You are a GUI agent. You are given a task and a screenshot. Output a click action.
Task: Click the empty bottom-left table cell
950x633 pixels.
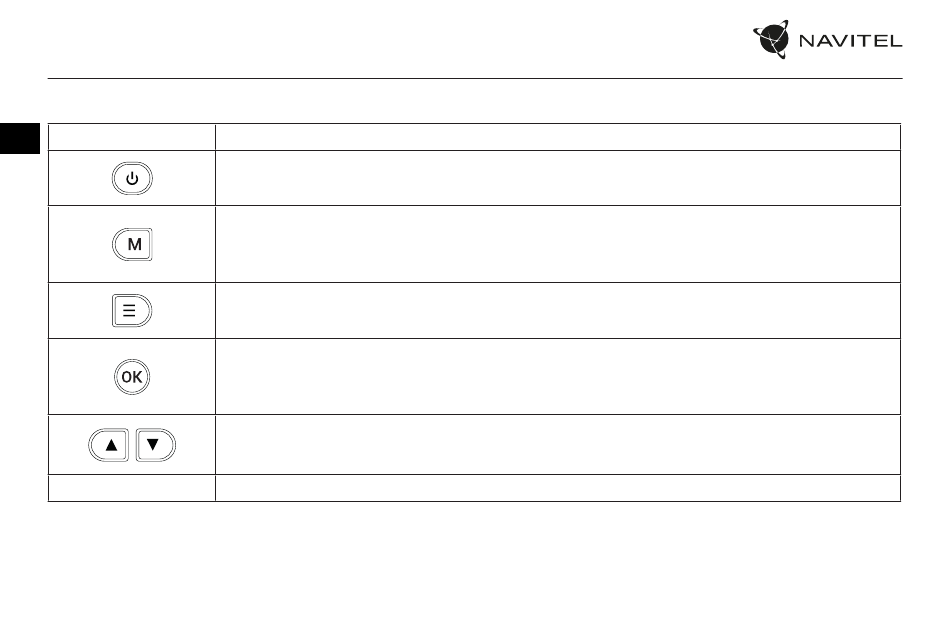coord(131,488)
